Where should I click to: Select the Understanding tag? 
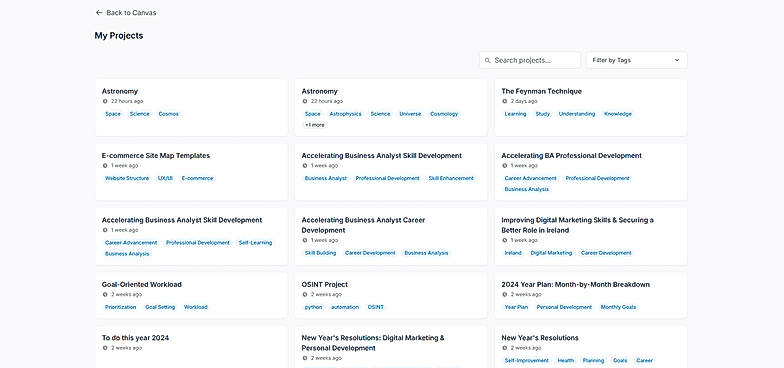(577, 114)
